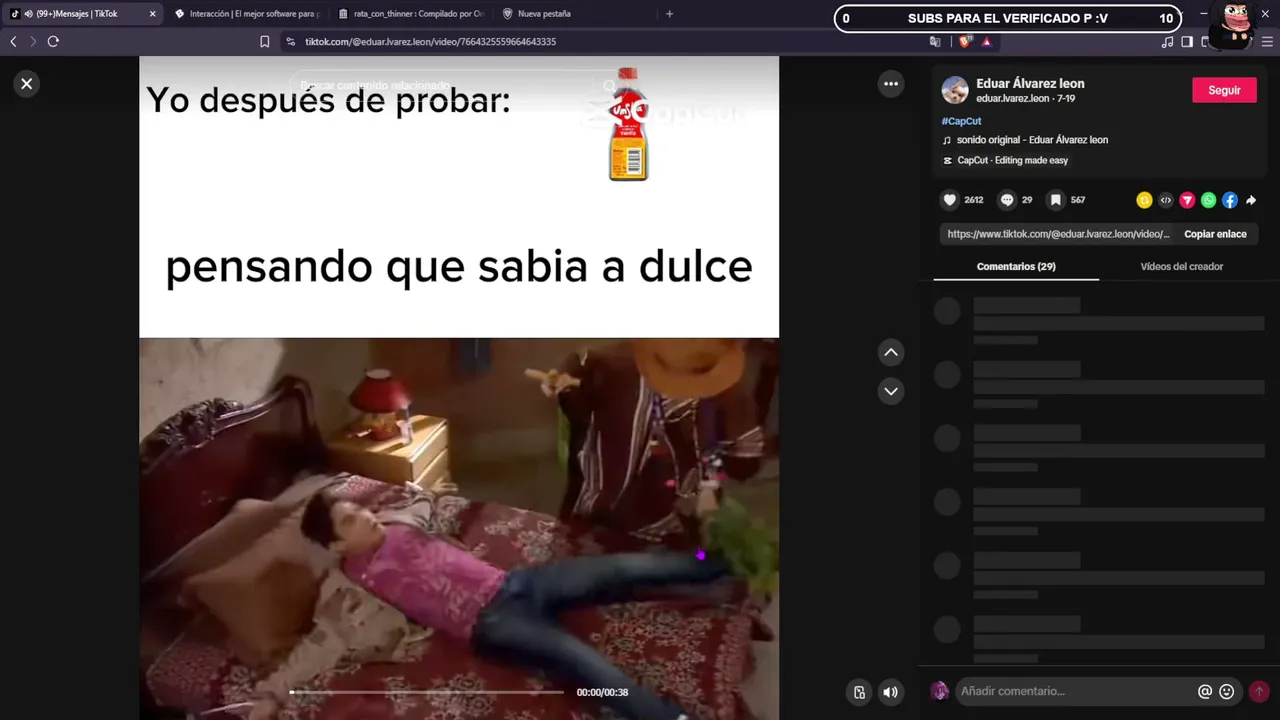Open the browser hamburger menu
The width and height of the screenshot is (1280, 720).
pyautogui.click(x=1268, y=42)
